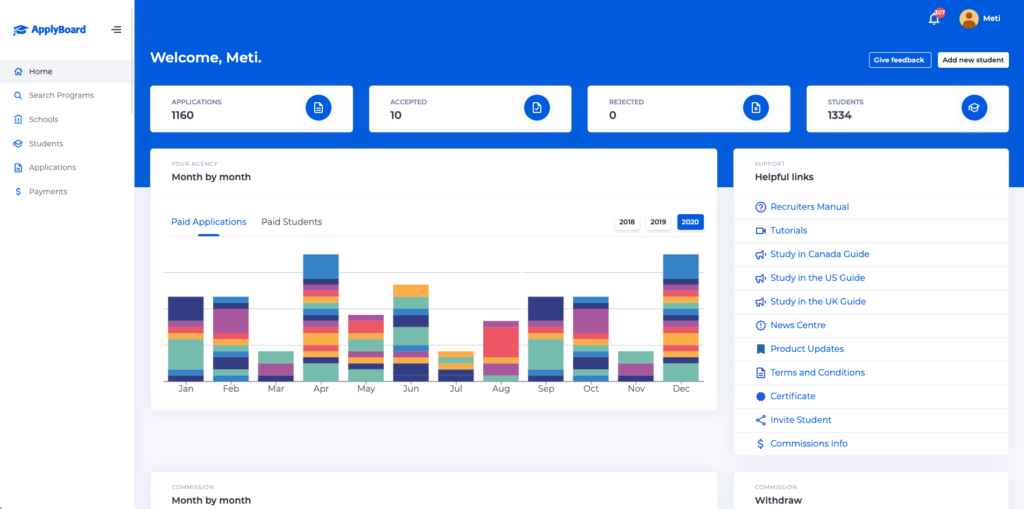
Task: Open the Study in Canada Guide link
Action: click(820, 254)
